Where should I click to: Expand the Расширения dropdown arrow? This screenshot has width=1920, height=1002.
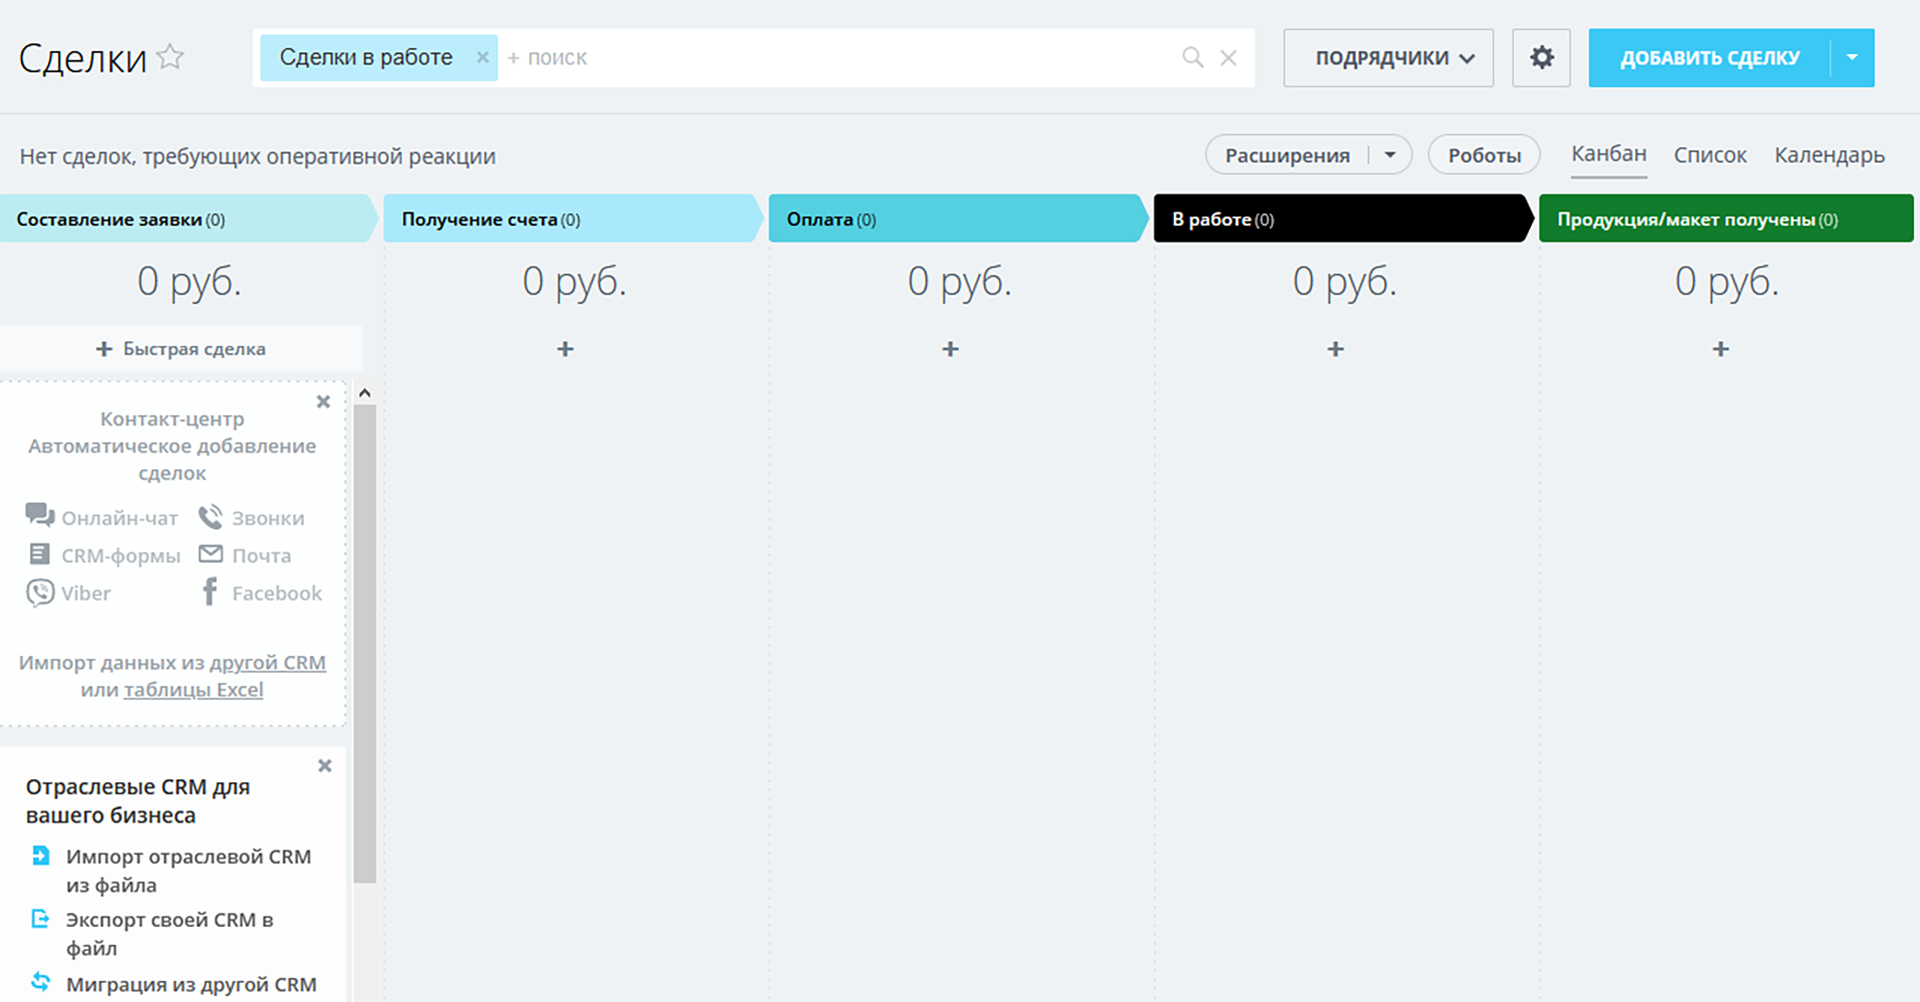(x=1390, y=155)
